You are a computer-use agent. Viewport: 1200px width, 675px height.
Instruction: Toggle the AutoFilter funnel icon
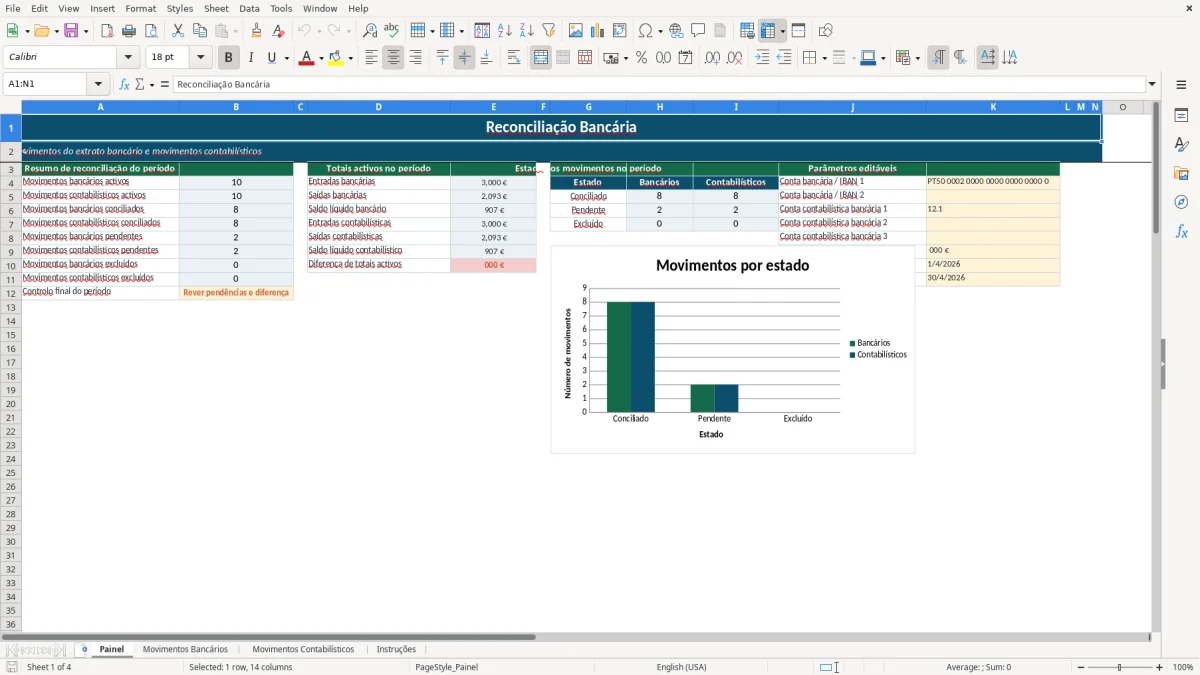point(549,31)
